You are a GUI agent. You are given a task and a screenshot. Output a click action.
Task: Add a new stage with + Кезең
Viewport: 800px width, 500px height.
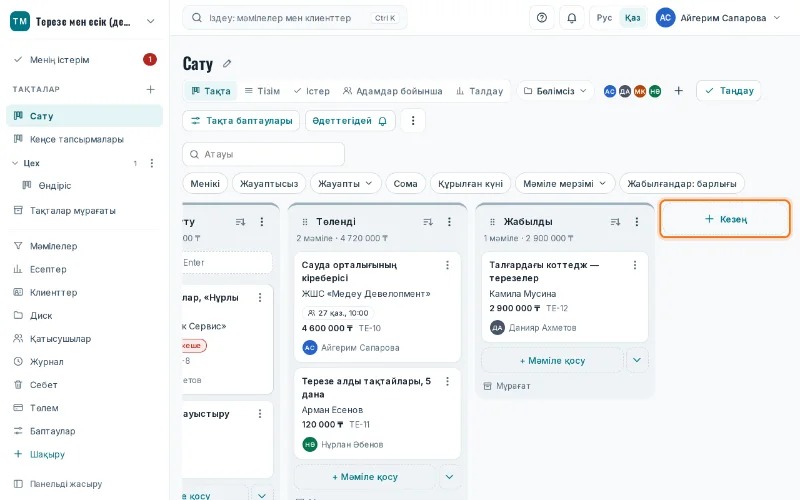(725, 219)
